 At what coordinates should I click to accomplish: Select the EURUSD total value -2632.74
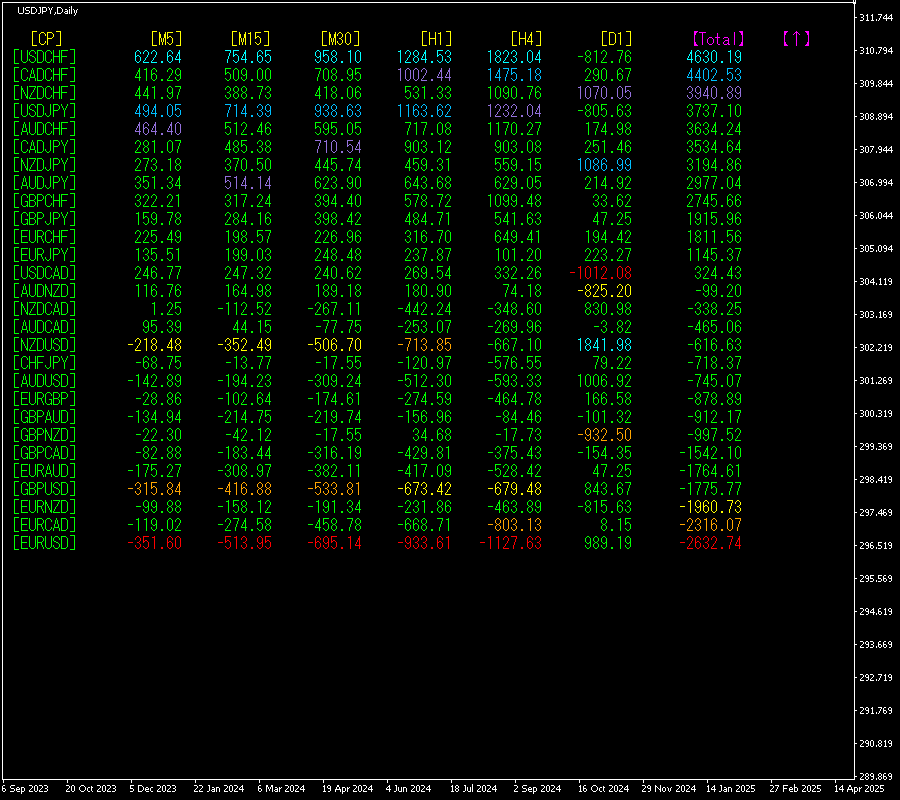(x=710, y=543)
